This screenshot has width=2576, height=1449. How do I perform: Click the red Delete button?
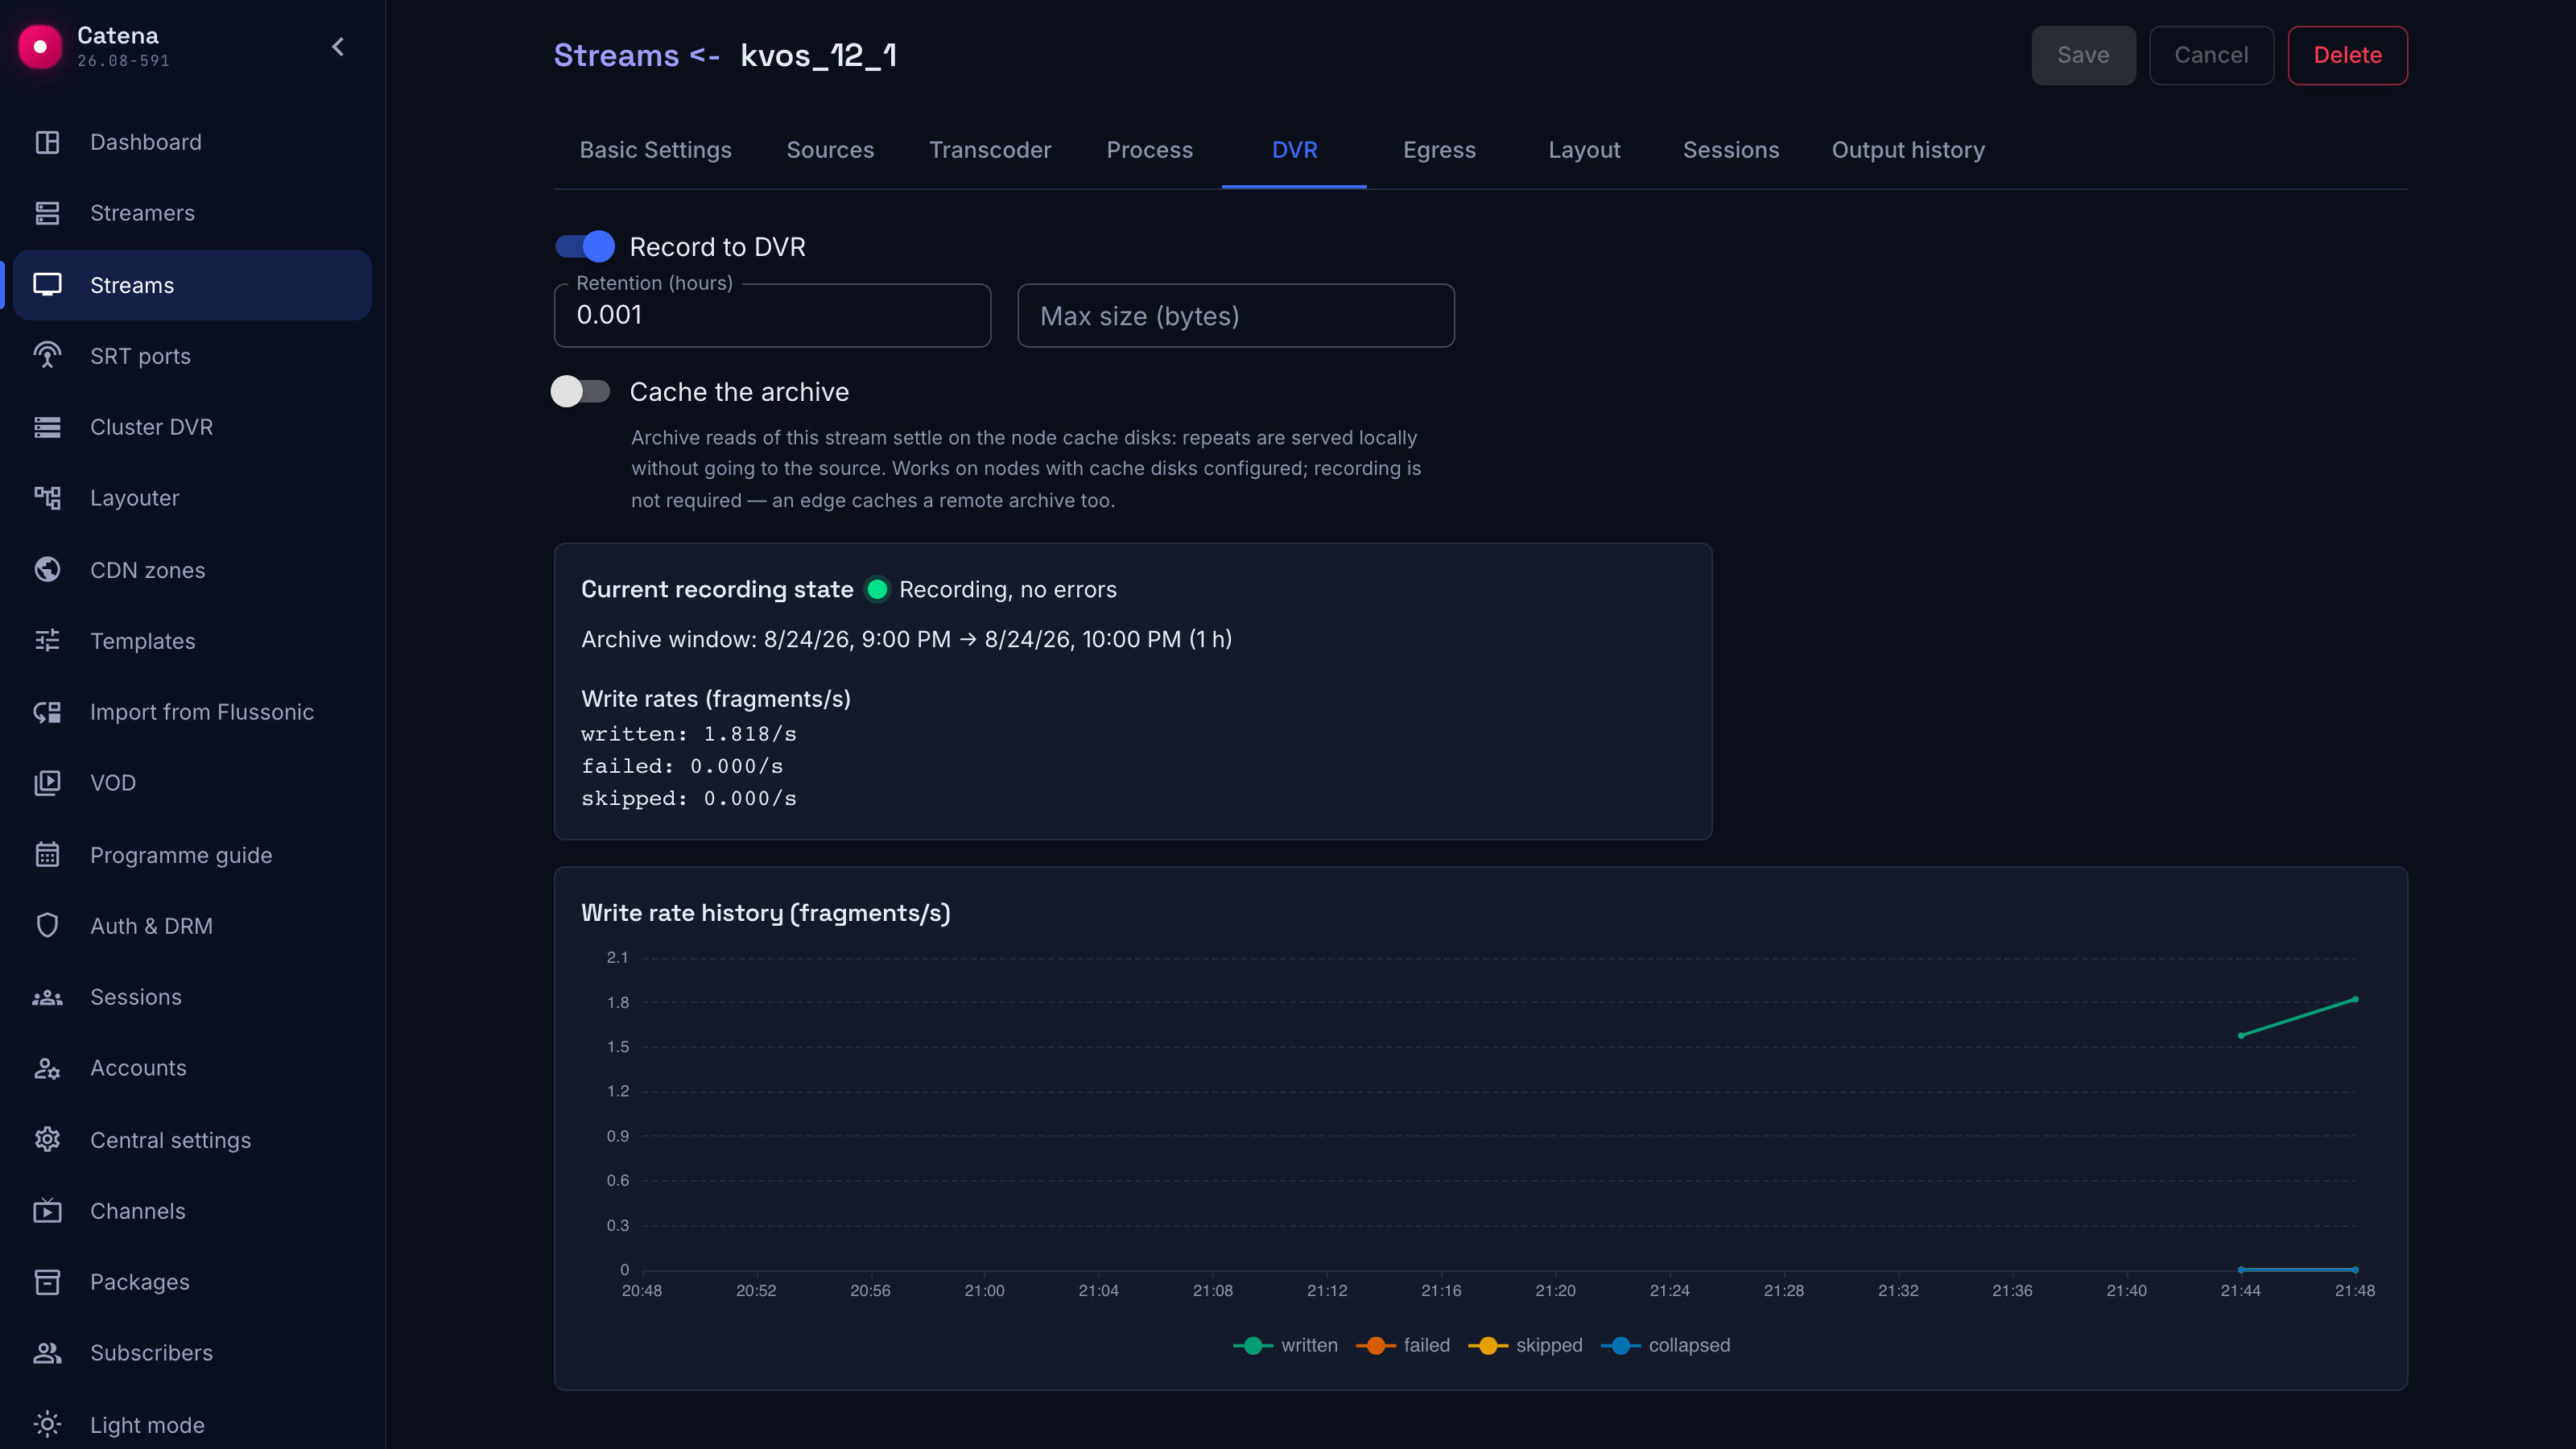(2347, 55)
